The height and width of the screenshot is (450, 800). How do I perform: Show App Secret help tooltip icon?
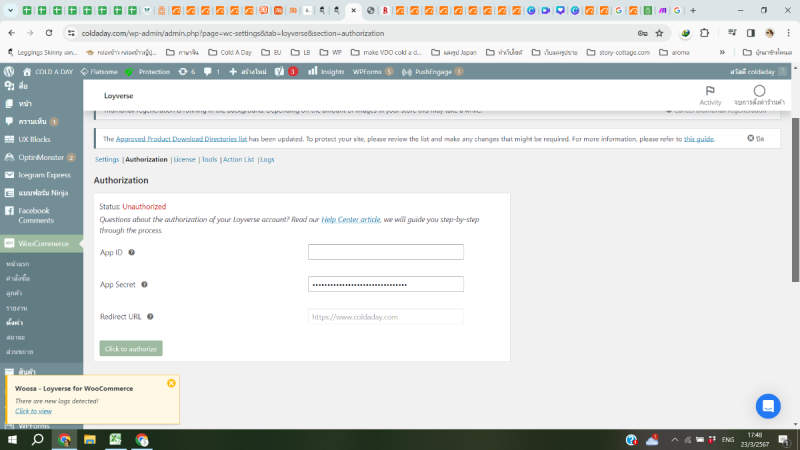(144, 285)
